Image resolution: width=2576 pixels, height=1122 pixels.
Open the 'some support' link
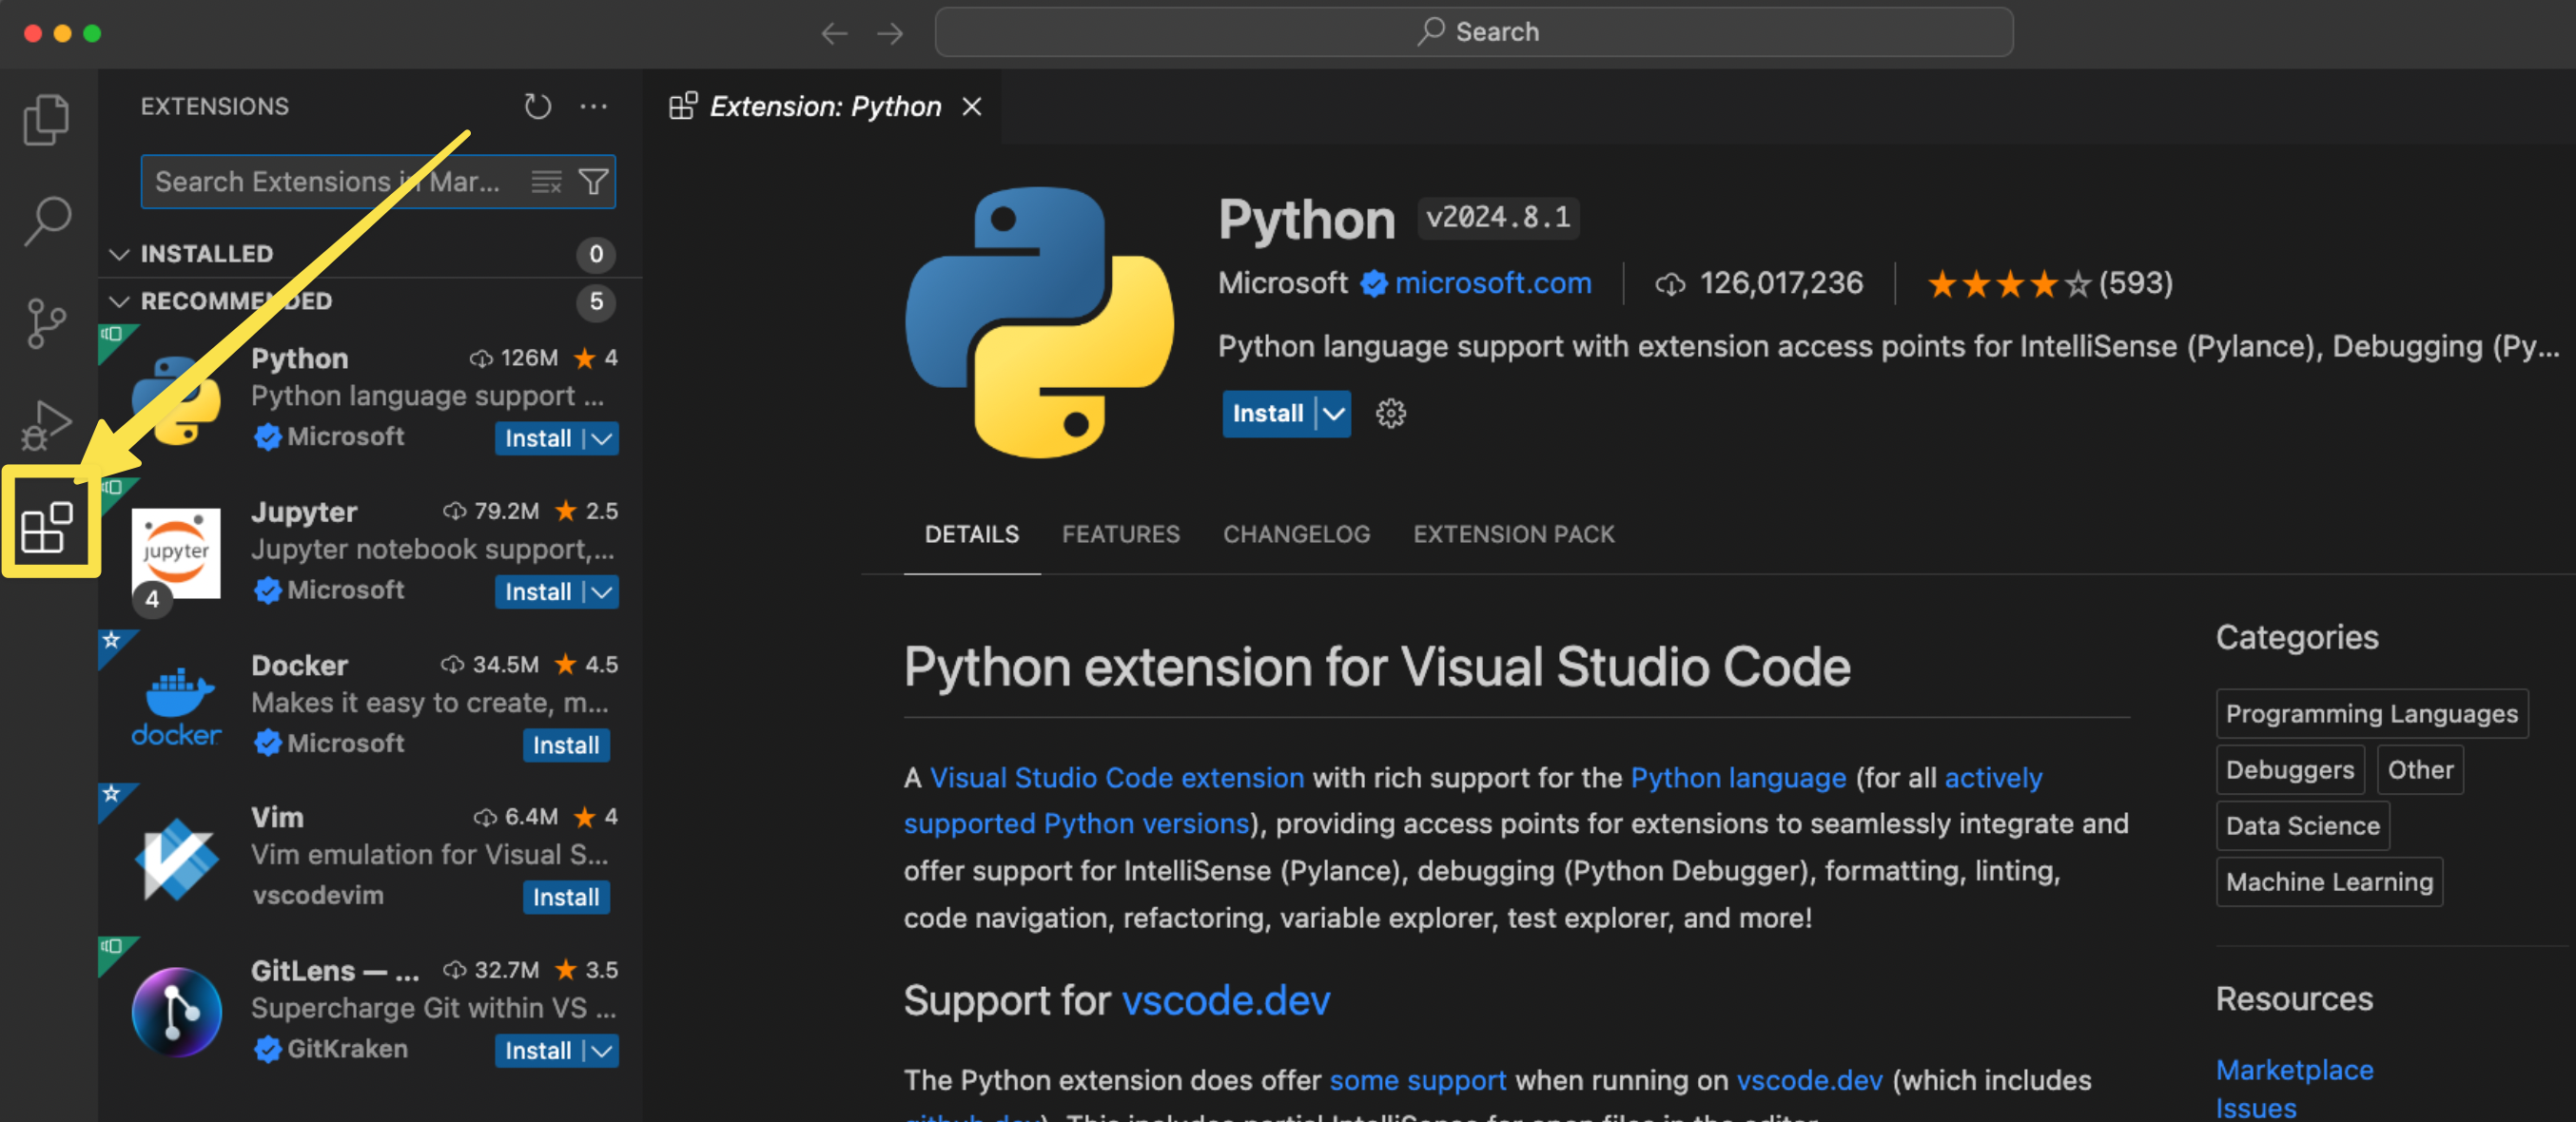point(1417,1080)
